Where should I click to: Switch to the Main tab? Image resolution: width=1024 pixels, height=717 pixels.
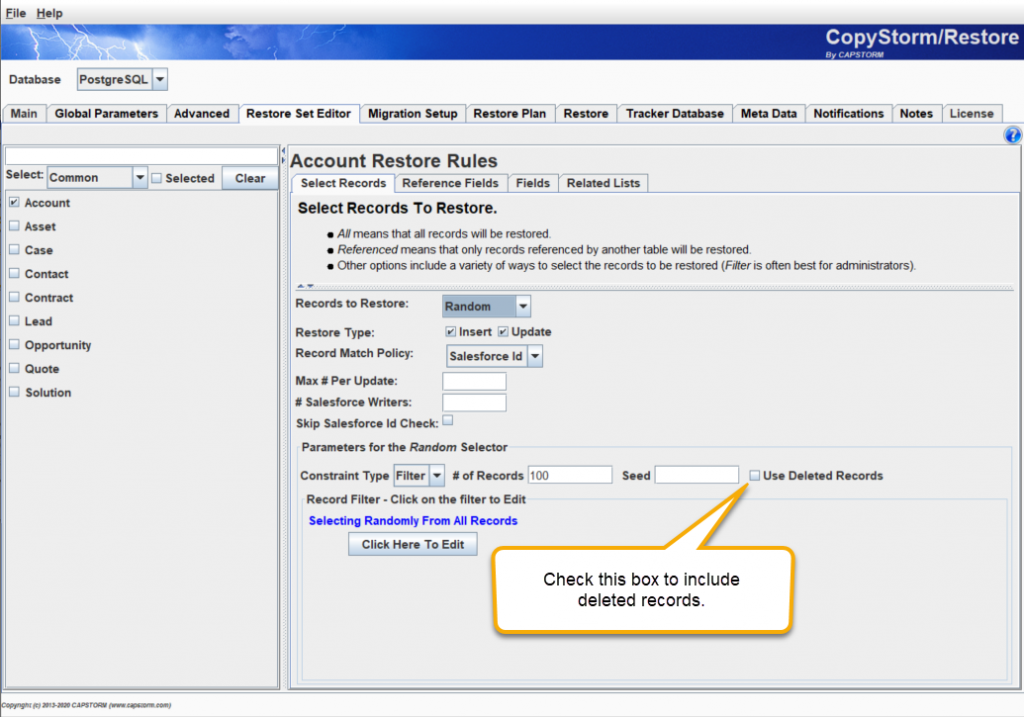pyautogui.click(x=24, y=114)
